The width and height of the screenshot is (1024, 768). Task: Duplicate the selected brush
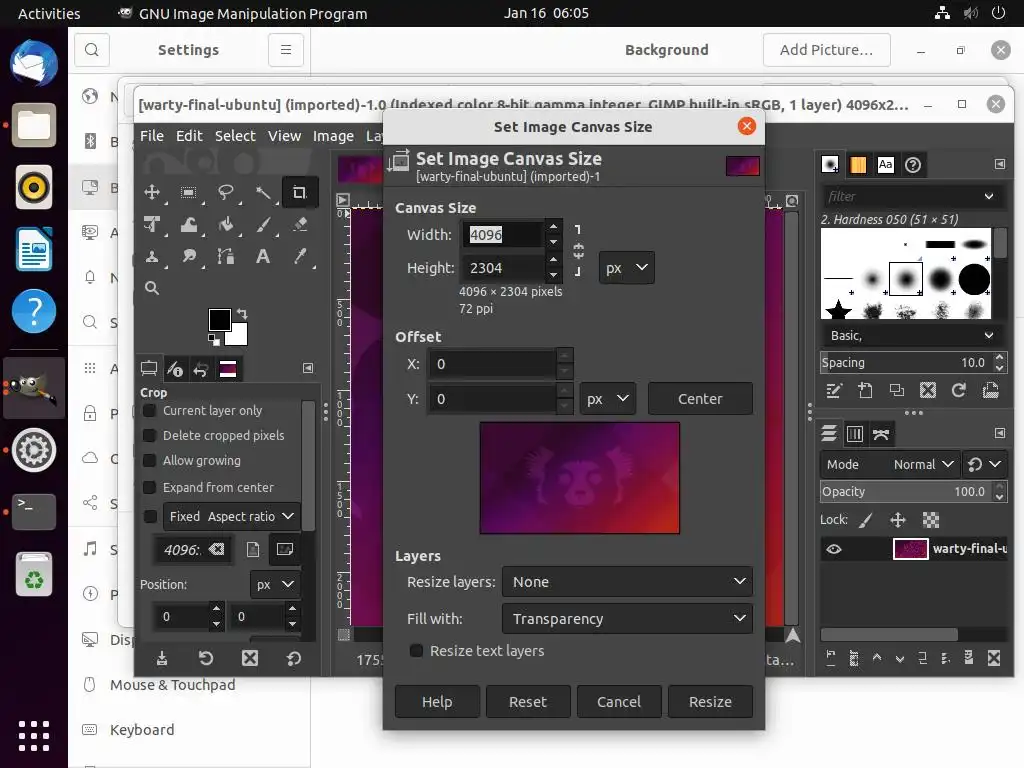tap(897, 391)
